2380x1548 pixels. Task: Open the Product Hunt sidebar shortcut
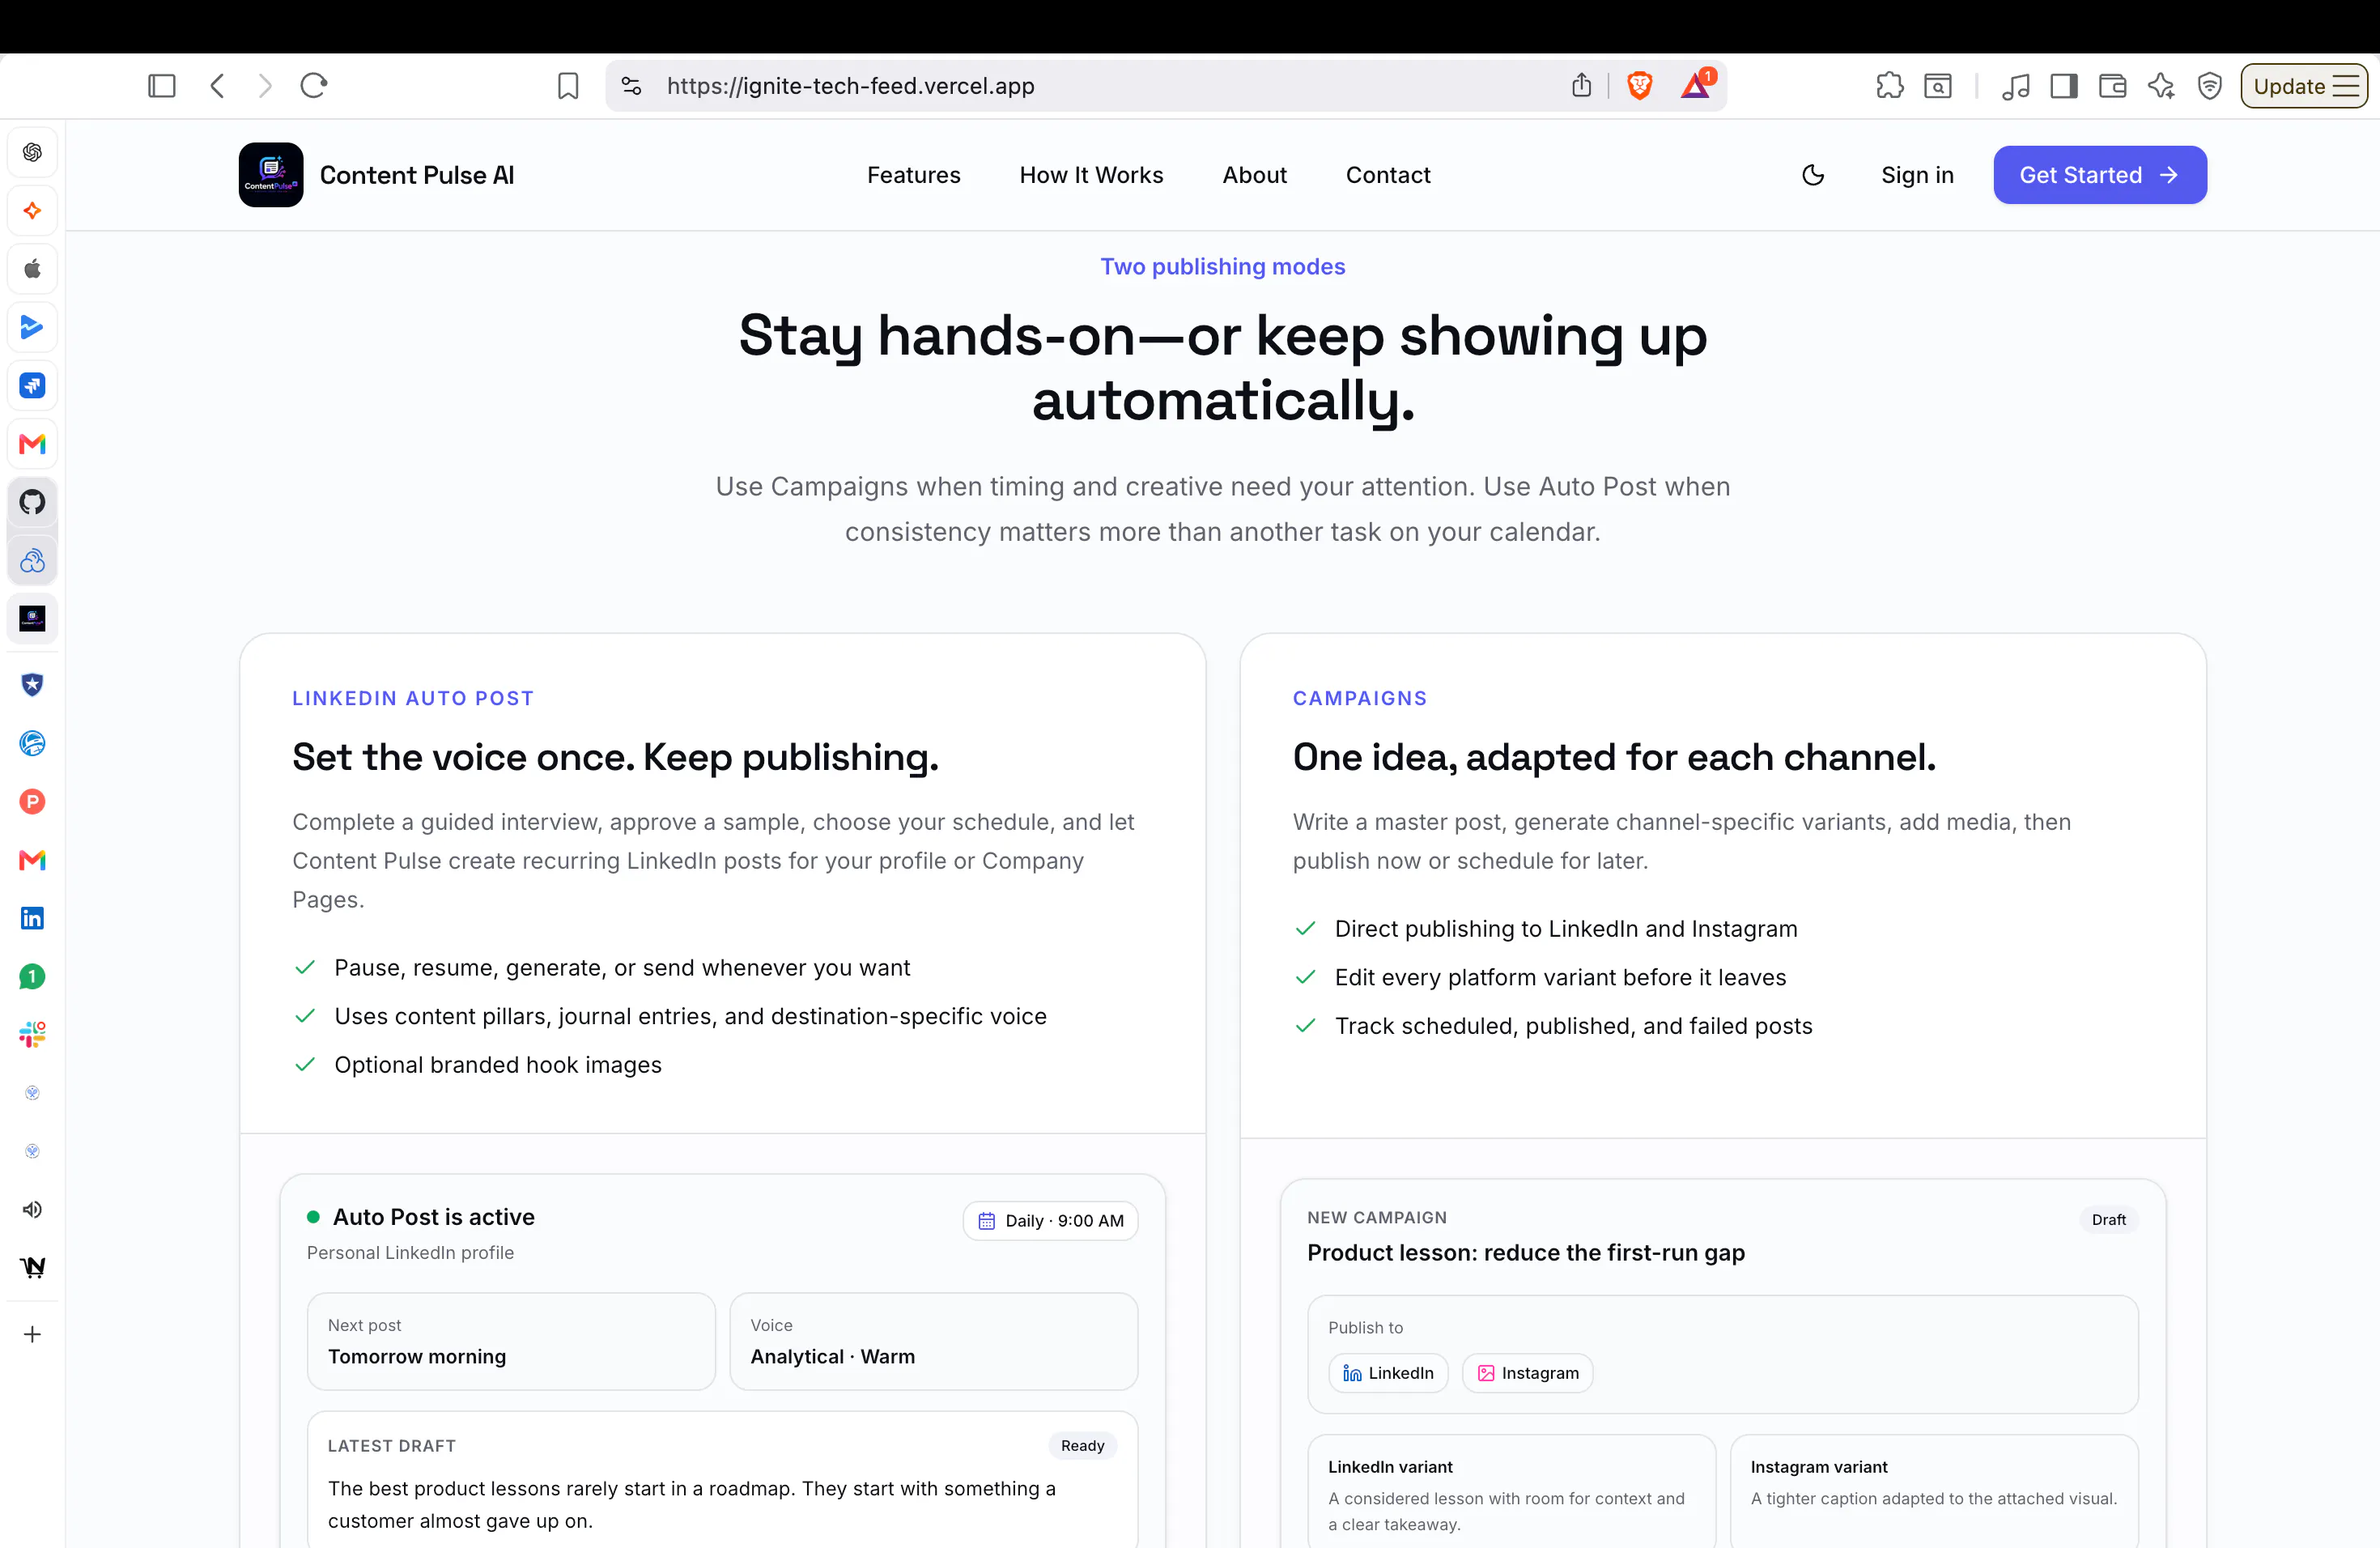pyautogui.click(x=32, y=801)
